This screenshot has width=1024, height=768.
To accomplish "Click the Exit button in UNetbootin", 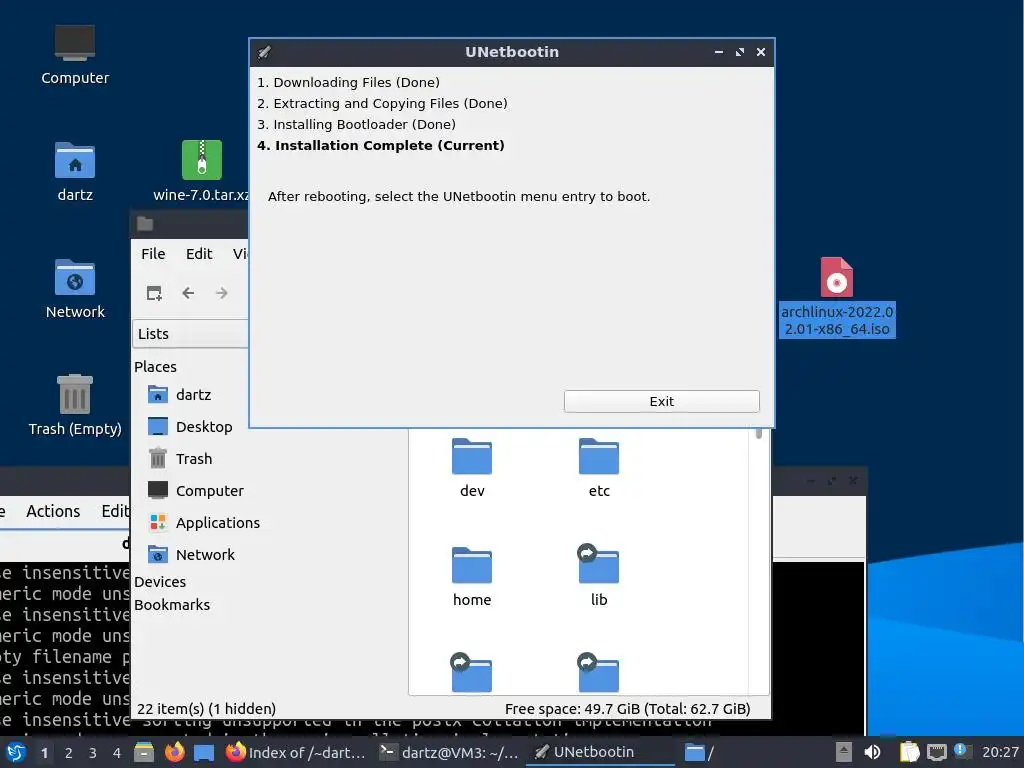I will coord(661,401).
